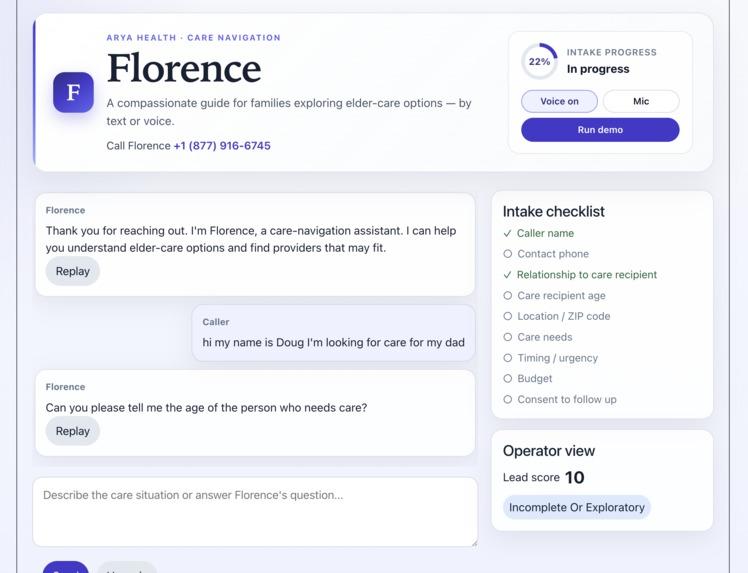Replay Florence's greeting message
This screenshot has height=573, width=748.
click(73, 271)
